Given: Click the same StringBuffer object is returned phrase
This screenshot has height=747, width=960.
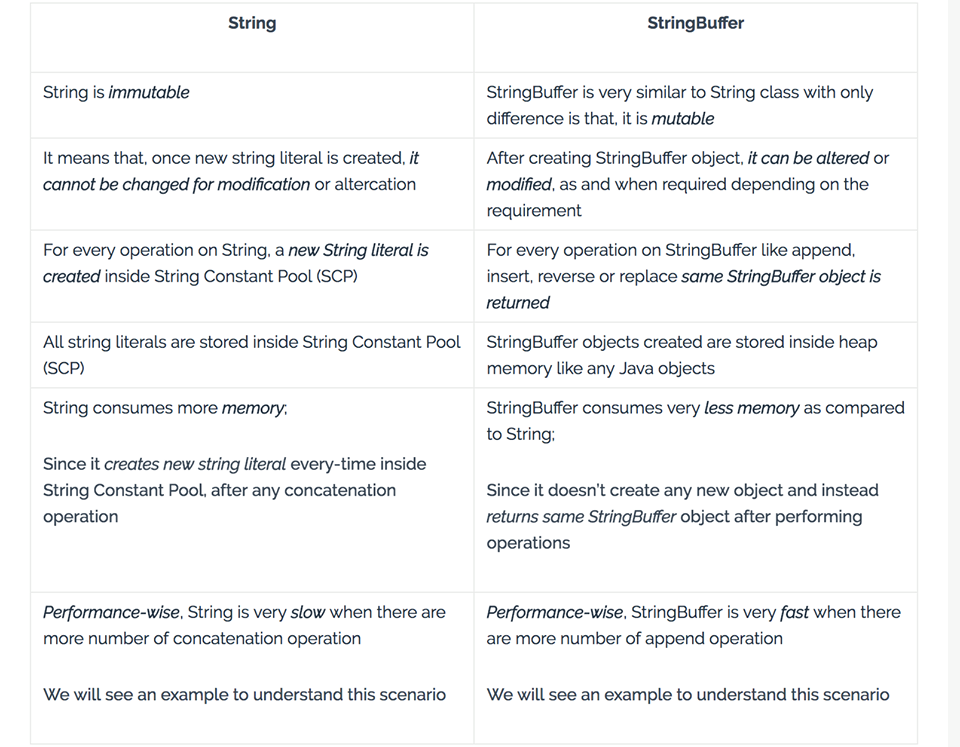Looking at the screenshot, I should pos(683,290).
